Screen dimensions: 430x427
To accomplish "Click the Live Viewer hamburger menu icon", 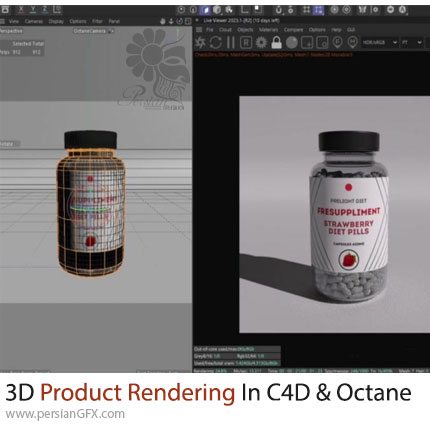I will coord(199,30).
